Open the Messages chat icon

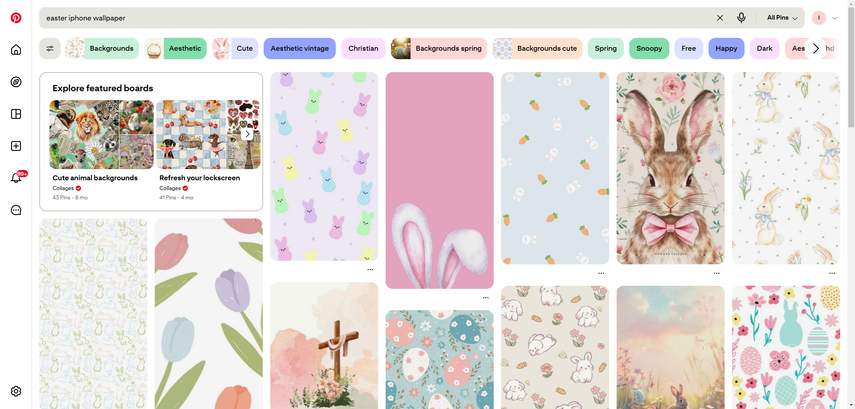16,210
